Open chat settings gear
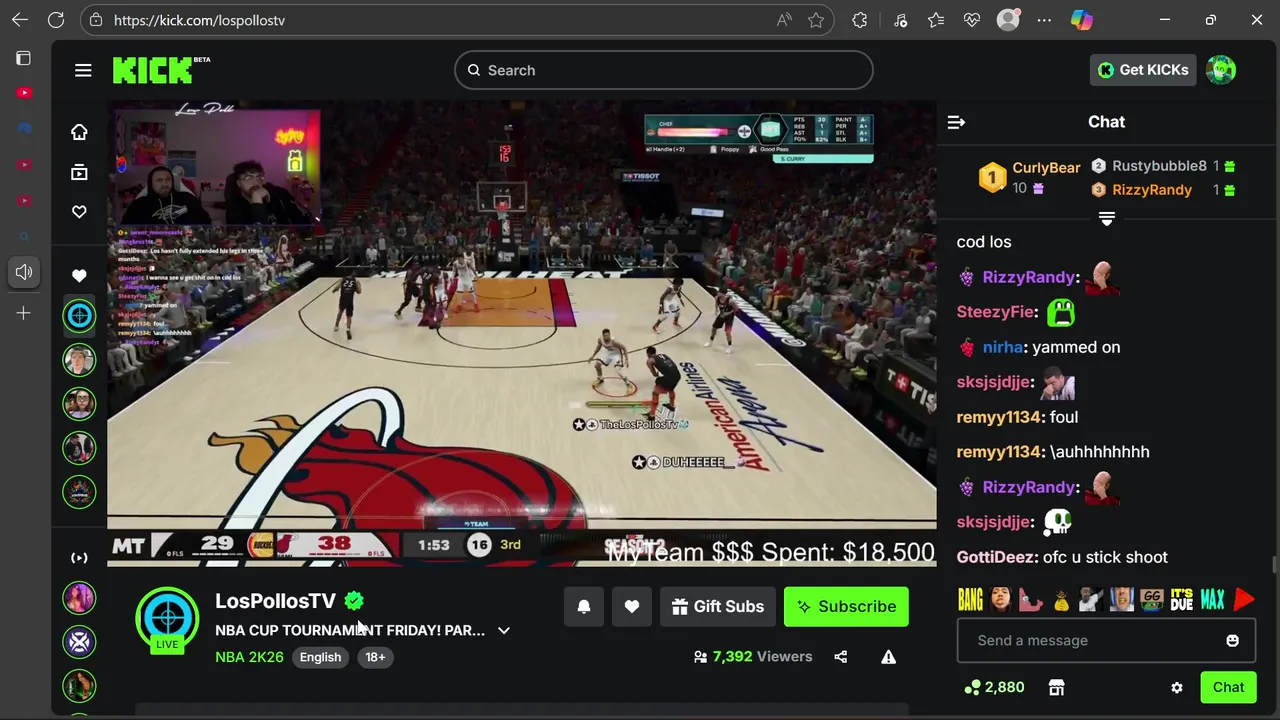This screenshot has width=1280, height=720. pyautogui.click(x=1177, y=688)
